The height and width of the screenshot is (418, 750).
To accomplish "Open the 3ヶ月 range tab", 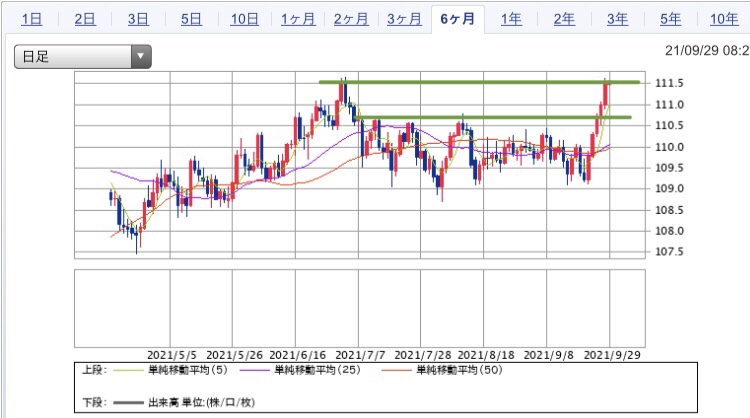I will [405, 20].
